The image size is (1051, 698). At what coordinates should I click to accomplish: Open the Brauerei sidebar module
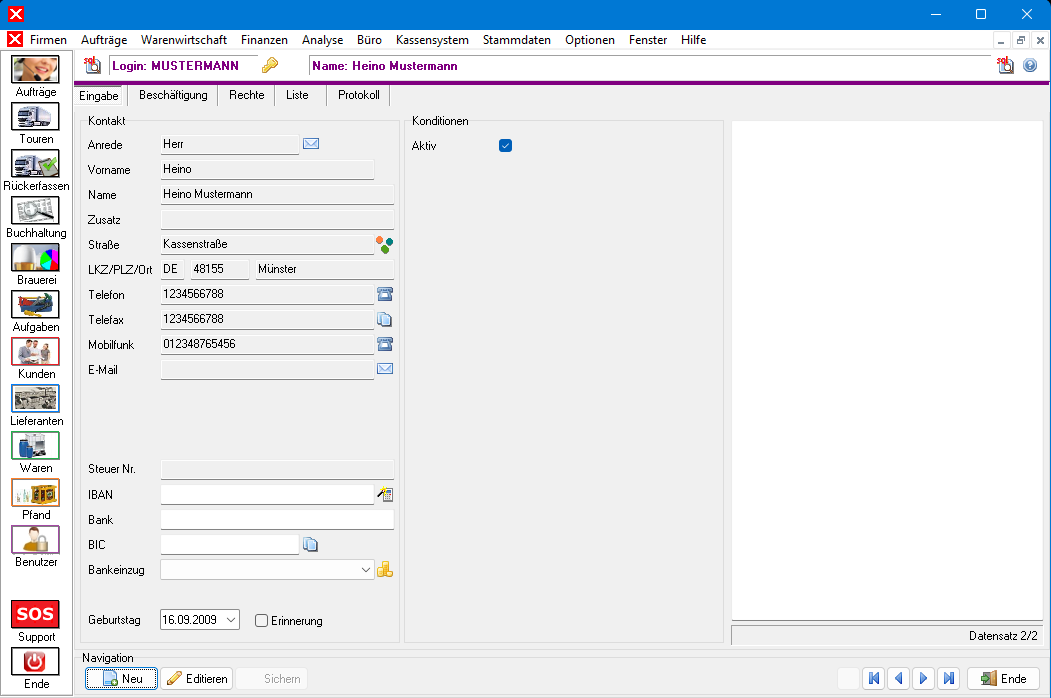[x=35, y=258]
